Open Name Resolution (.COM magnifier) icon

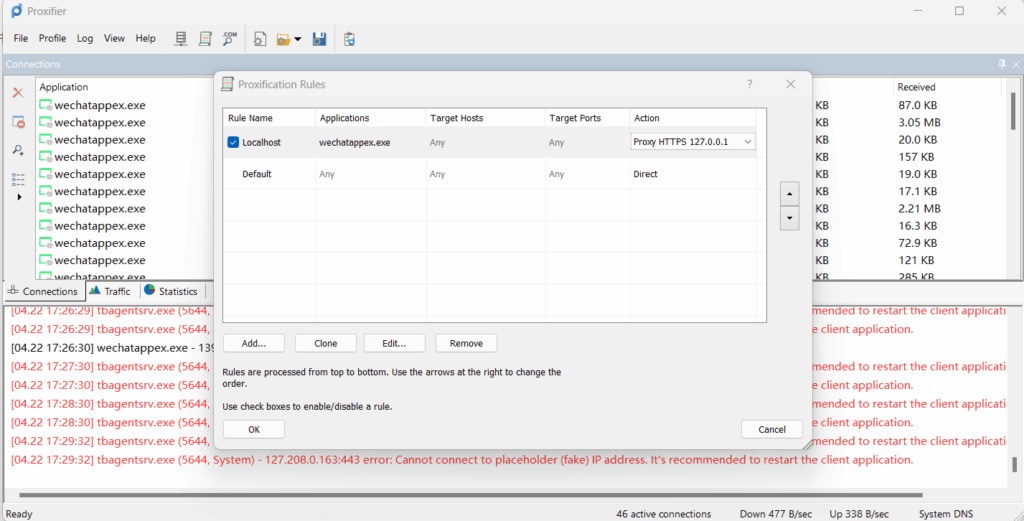pos(230,39)
